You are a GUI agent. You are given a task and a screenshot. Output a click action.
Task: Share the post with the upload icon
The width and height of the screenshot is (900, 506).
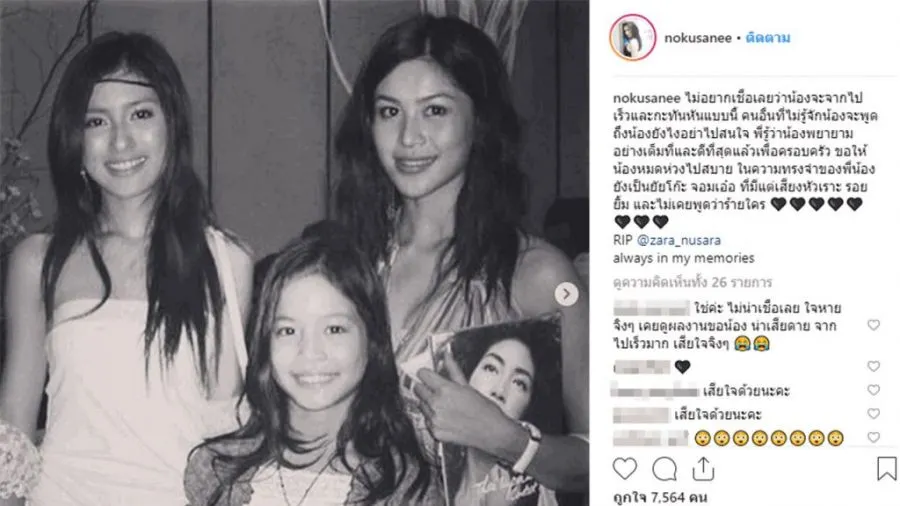pyautogui.click(x=703, y=468)
